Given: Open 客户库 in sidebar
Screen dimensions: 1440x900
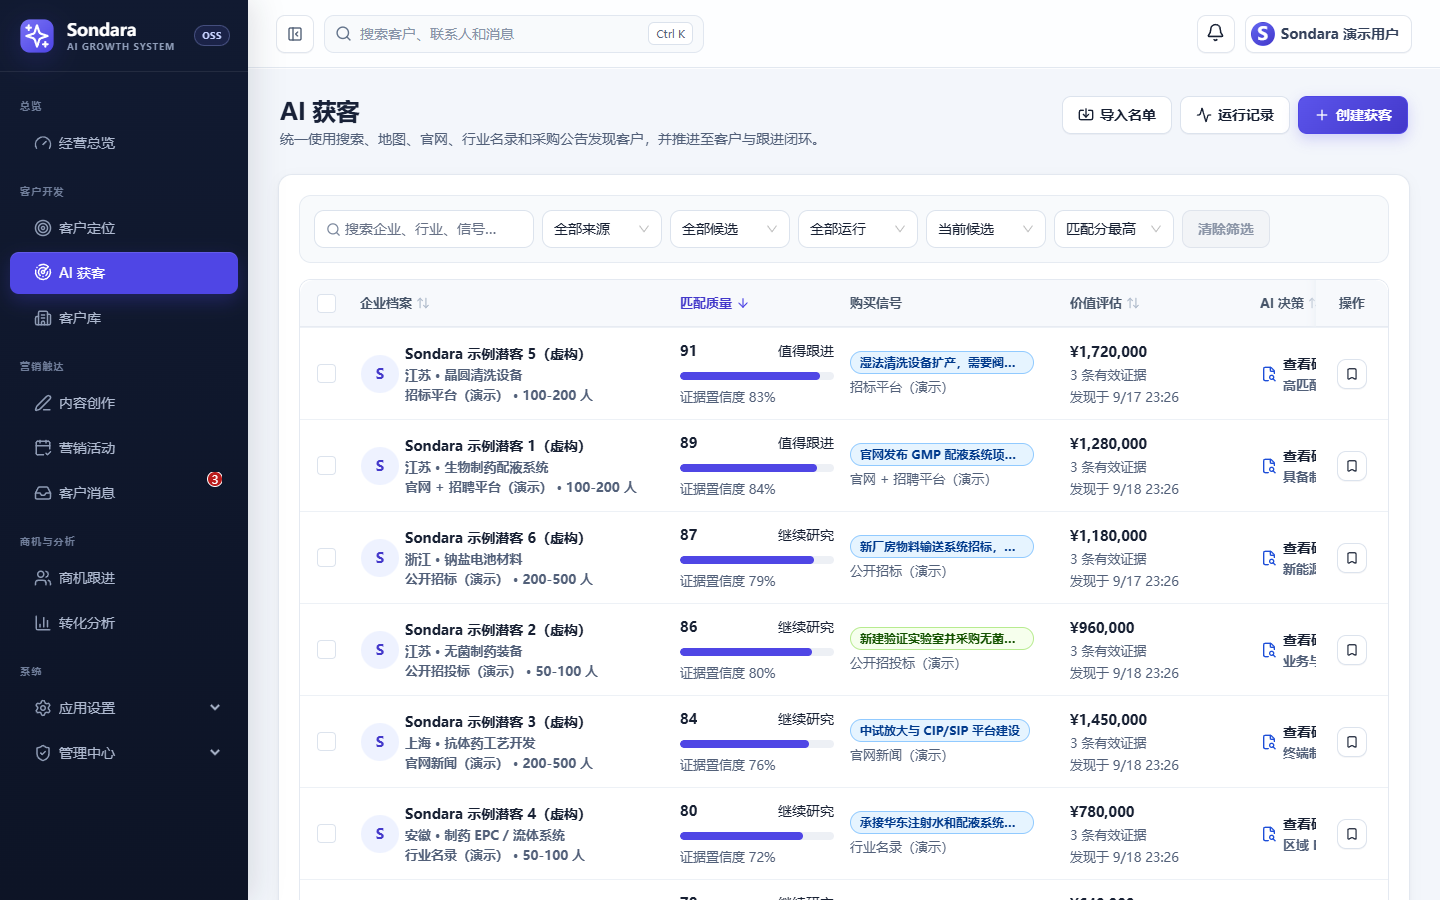Looking at the screenshot, I should coord(124,318).
